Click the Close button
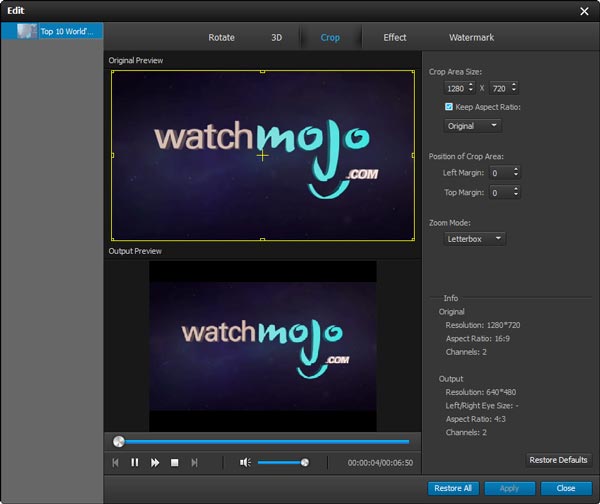This screenshot has height=504, width=600. click(566, 488)
